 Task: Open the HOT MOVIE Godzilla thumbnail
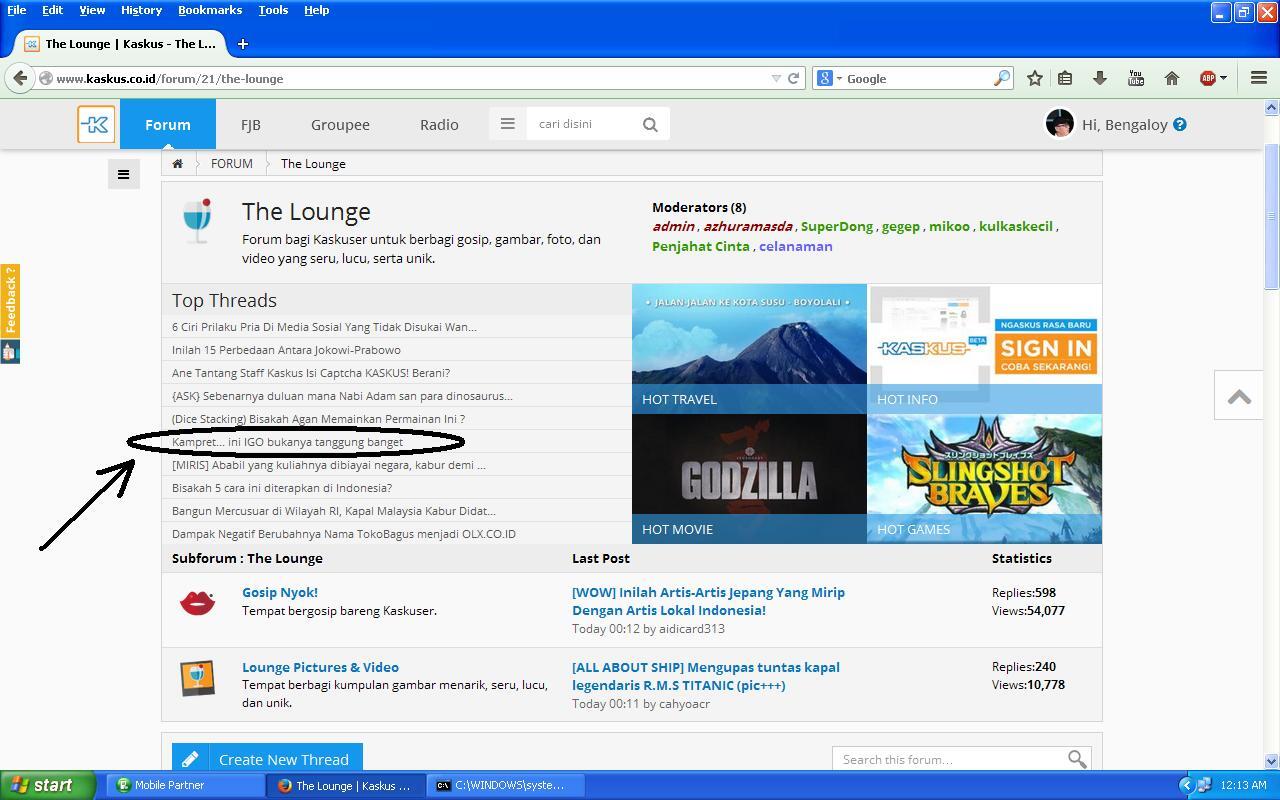(x=749, y=478)
